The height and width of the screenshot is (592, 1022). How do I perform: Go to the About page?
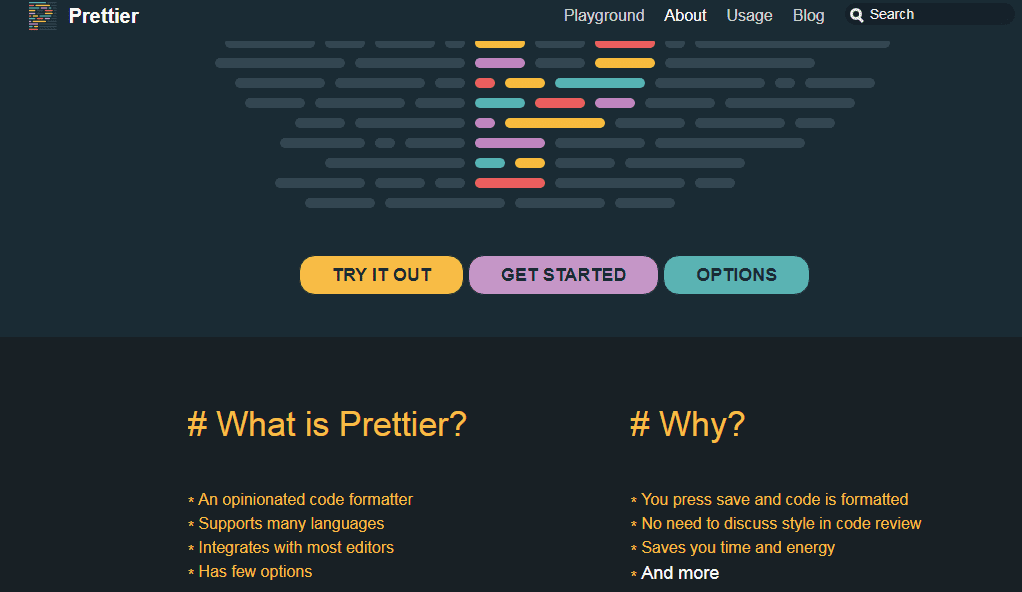(685, 15)
